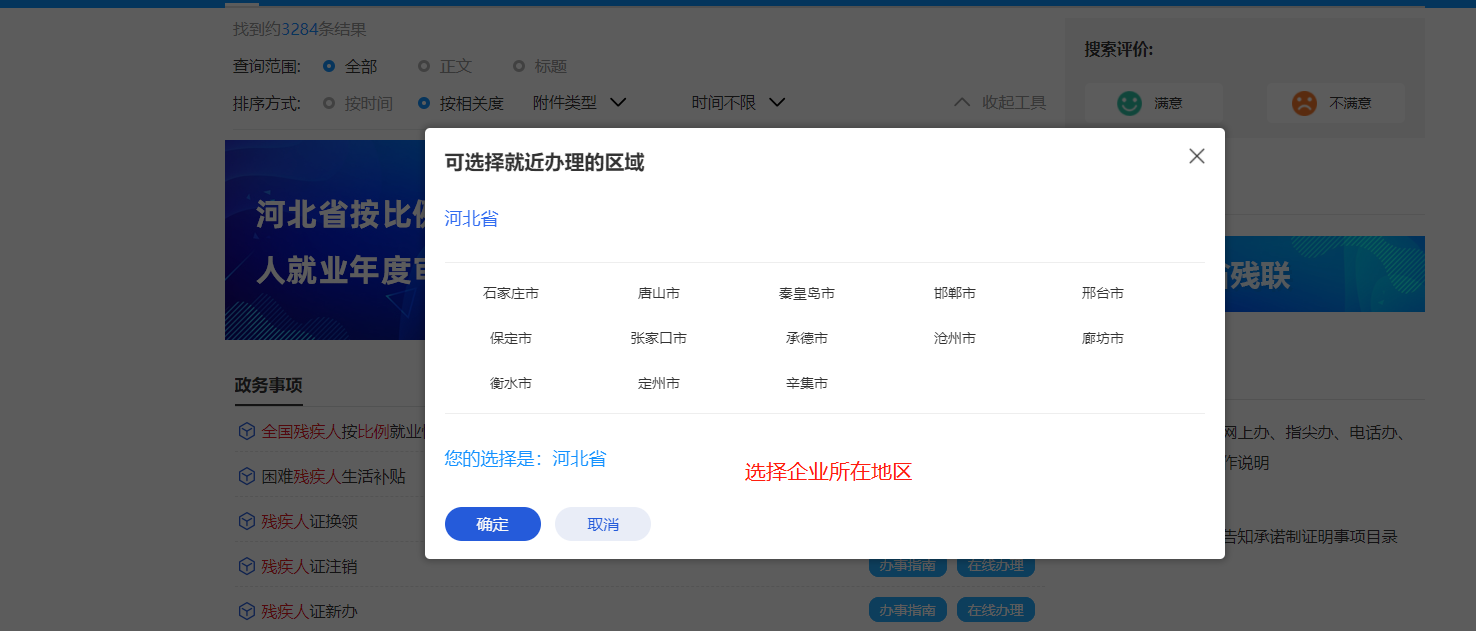Click cube icon beside 残疾人证注销
Viewport: 1476px width, 631px height.
[x=246, y=566]
